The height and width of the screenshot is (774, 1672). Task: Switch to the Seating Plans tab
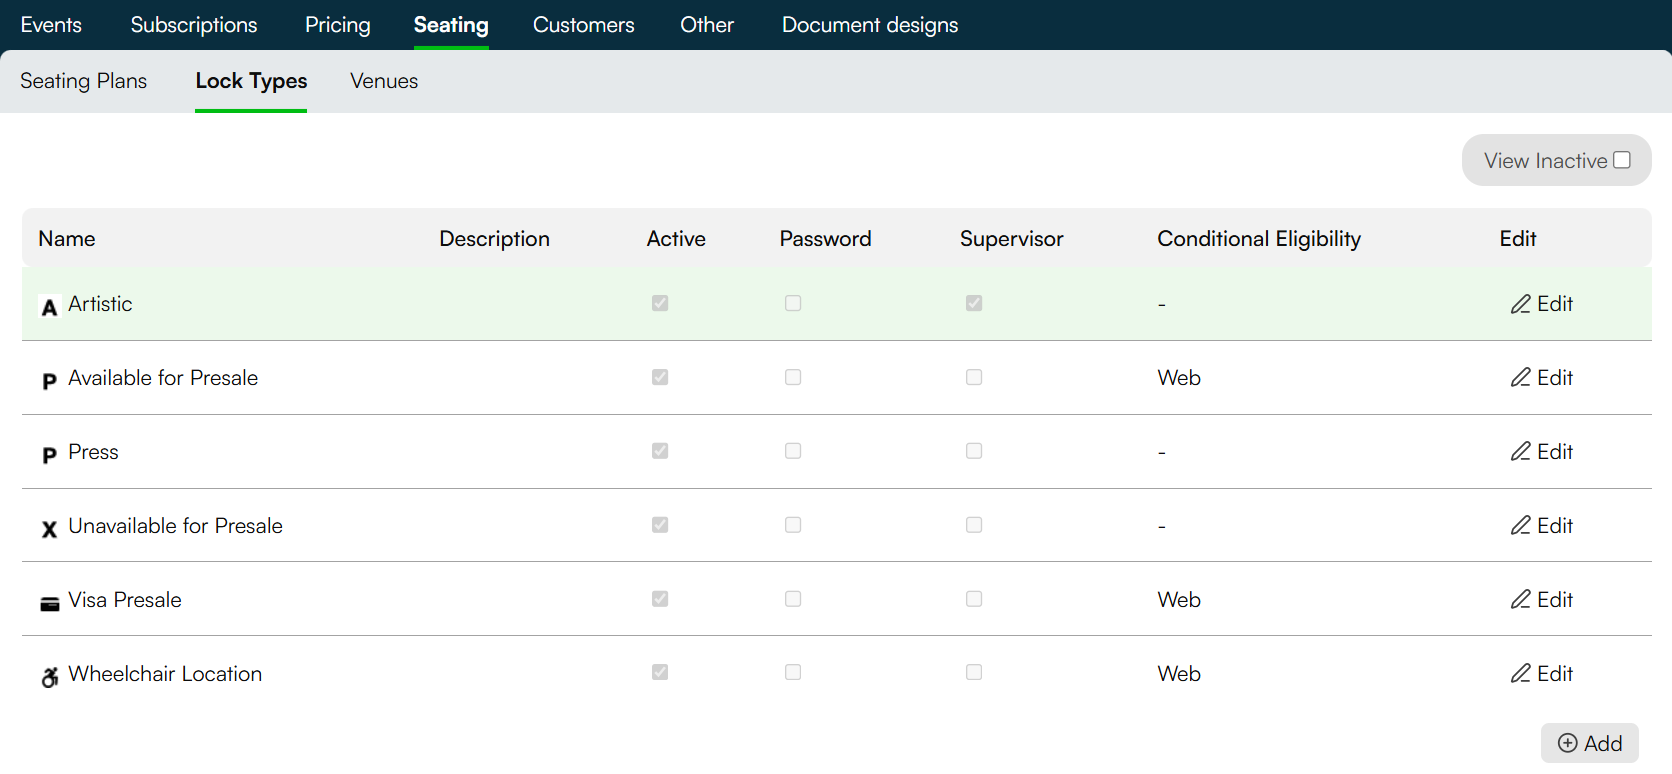[x=84, y=81]
